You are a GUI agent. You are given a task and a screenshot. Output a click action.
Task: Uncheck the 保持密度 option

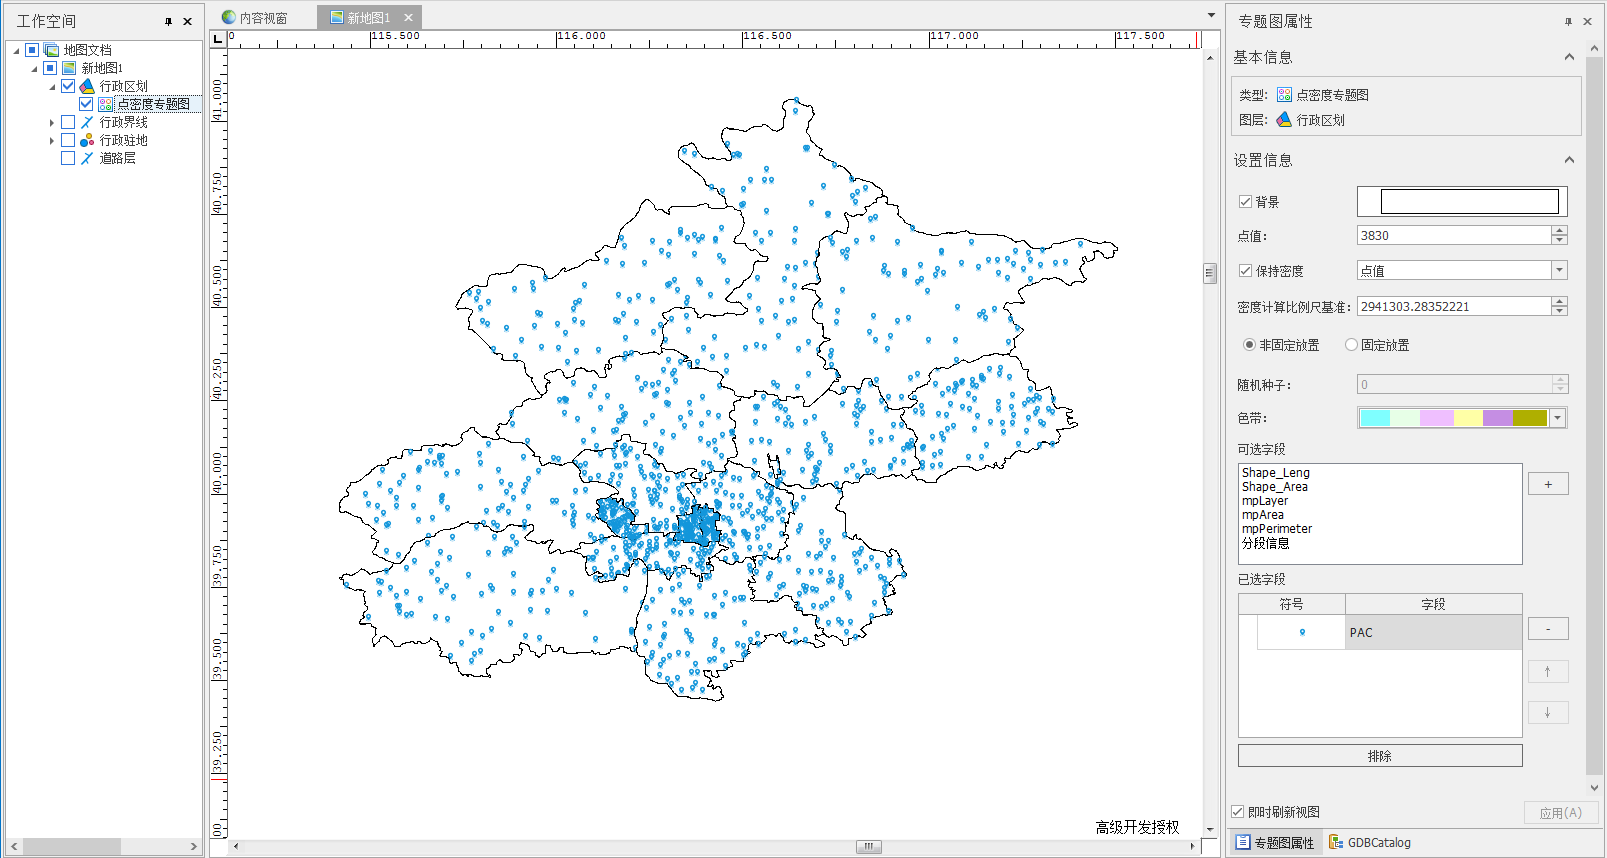coord(1246,271)
